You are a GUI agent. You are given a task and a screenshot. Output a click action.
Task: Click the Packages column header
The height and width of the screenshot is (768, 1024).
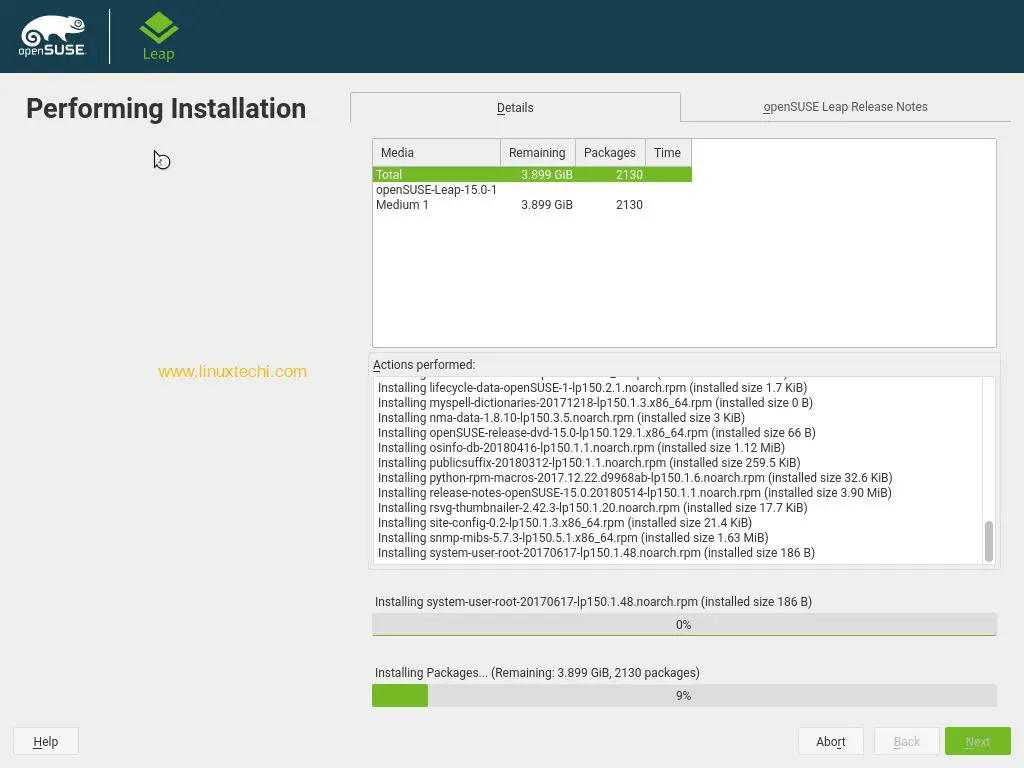610,152
